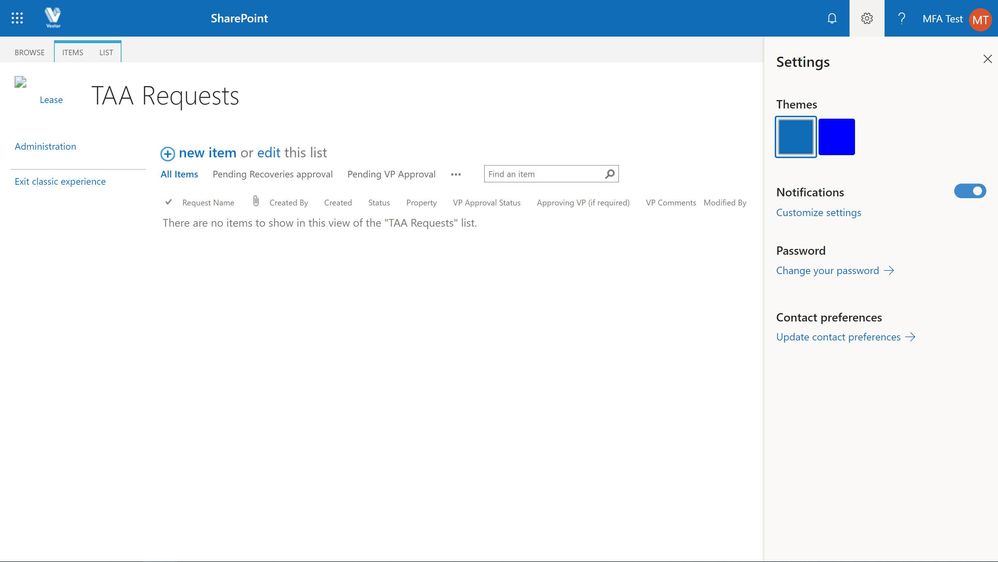Click the search magnifier icon
Viewport: 998px width, 562px height.
pos(610,174)
